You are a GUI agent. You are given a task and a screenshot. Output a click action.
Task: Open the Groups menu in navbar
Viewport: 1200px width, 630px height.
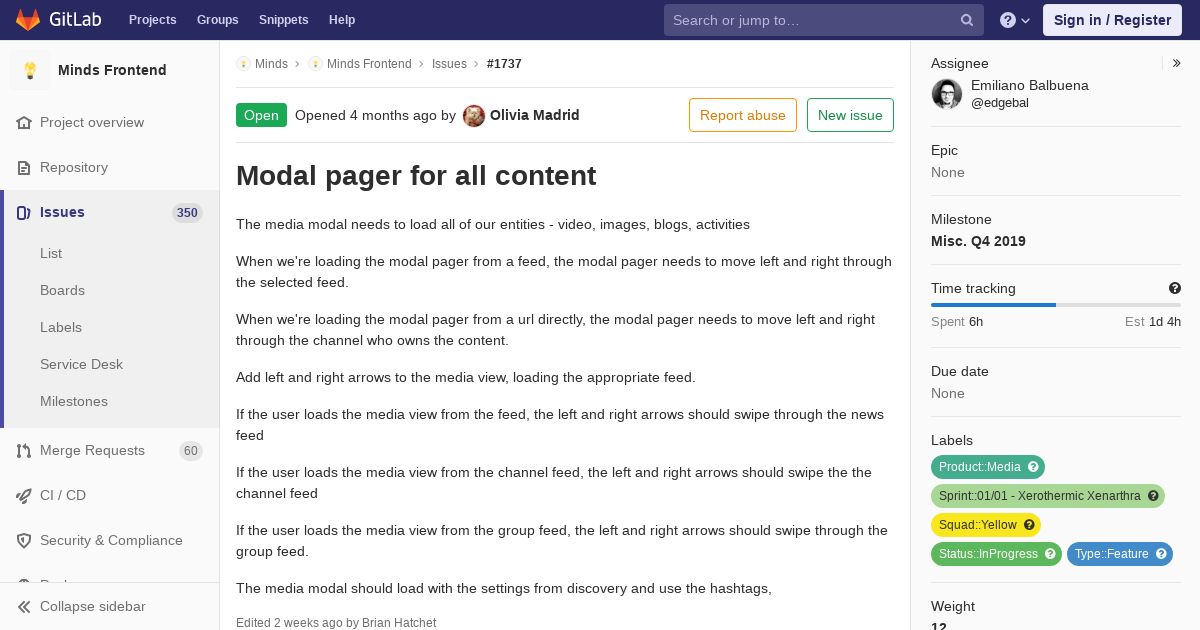217,20
